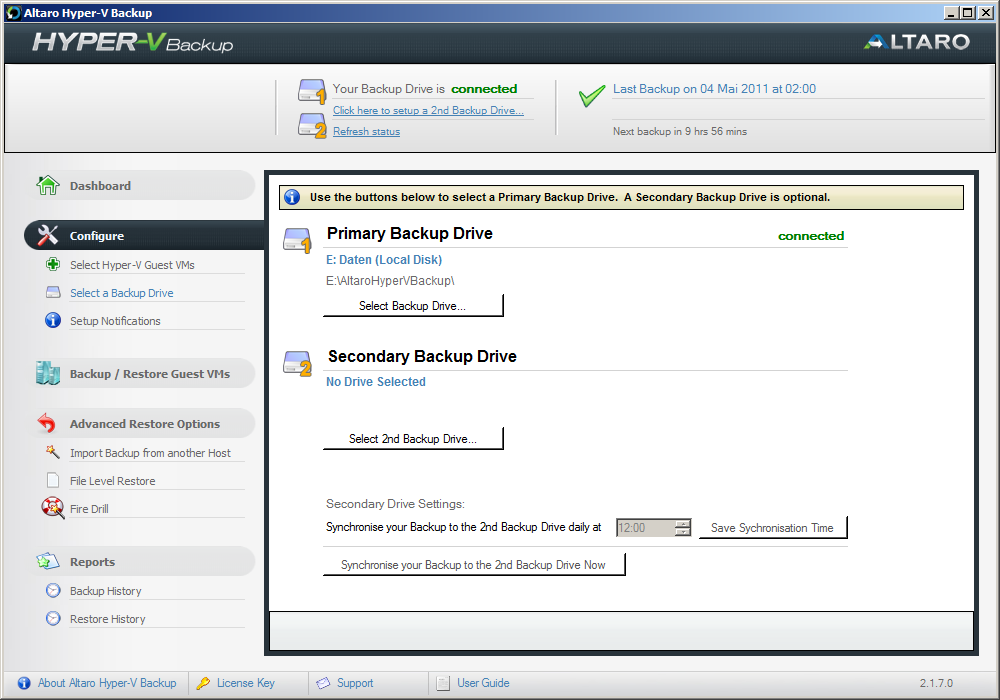The image size is (1000, 700).
Task: Click the clock icon beside Restore History
Action: point(54,618)
